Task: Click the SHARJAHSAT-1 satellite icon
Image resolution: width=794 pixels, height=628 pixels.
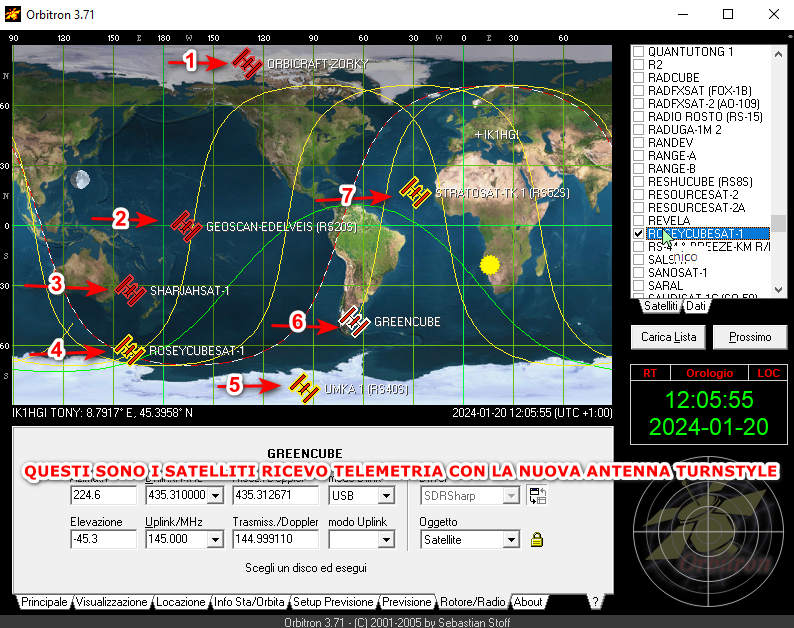Action: 130,290
